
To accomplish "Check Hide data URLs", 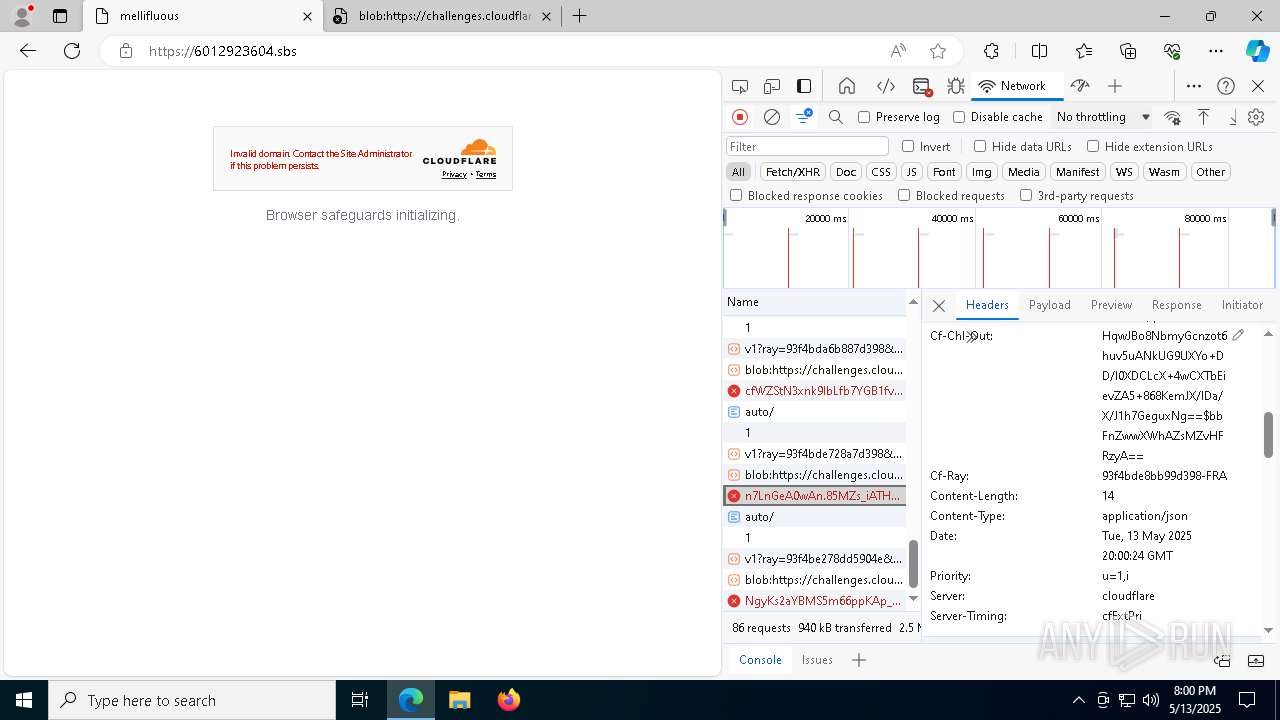I will [980, 146].
